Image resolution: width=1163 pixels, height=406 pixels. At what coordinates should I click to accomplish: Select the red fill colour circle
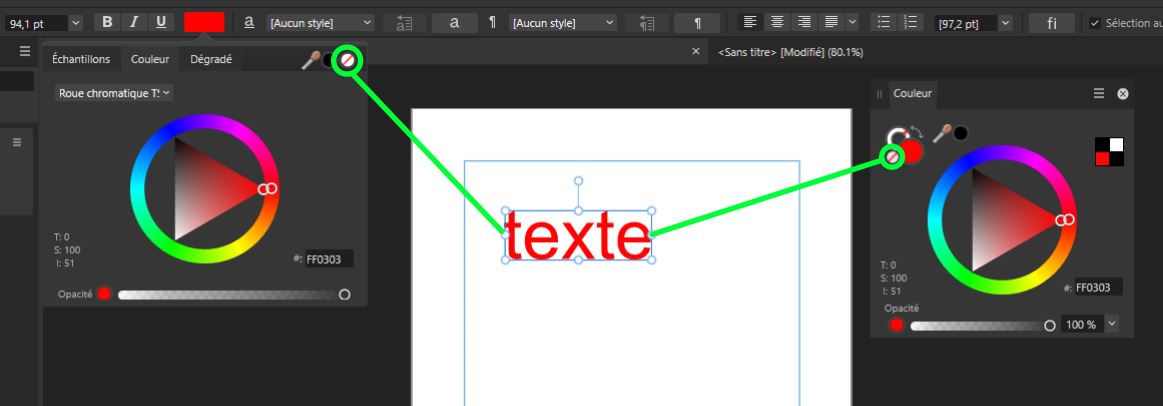click(x=912, y=151)
